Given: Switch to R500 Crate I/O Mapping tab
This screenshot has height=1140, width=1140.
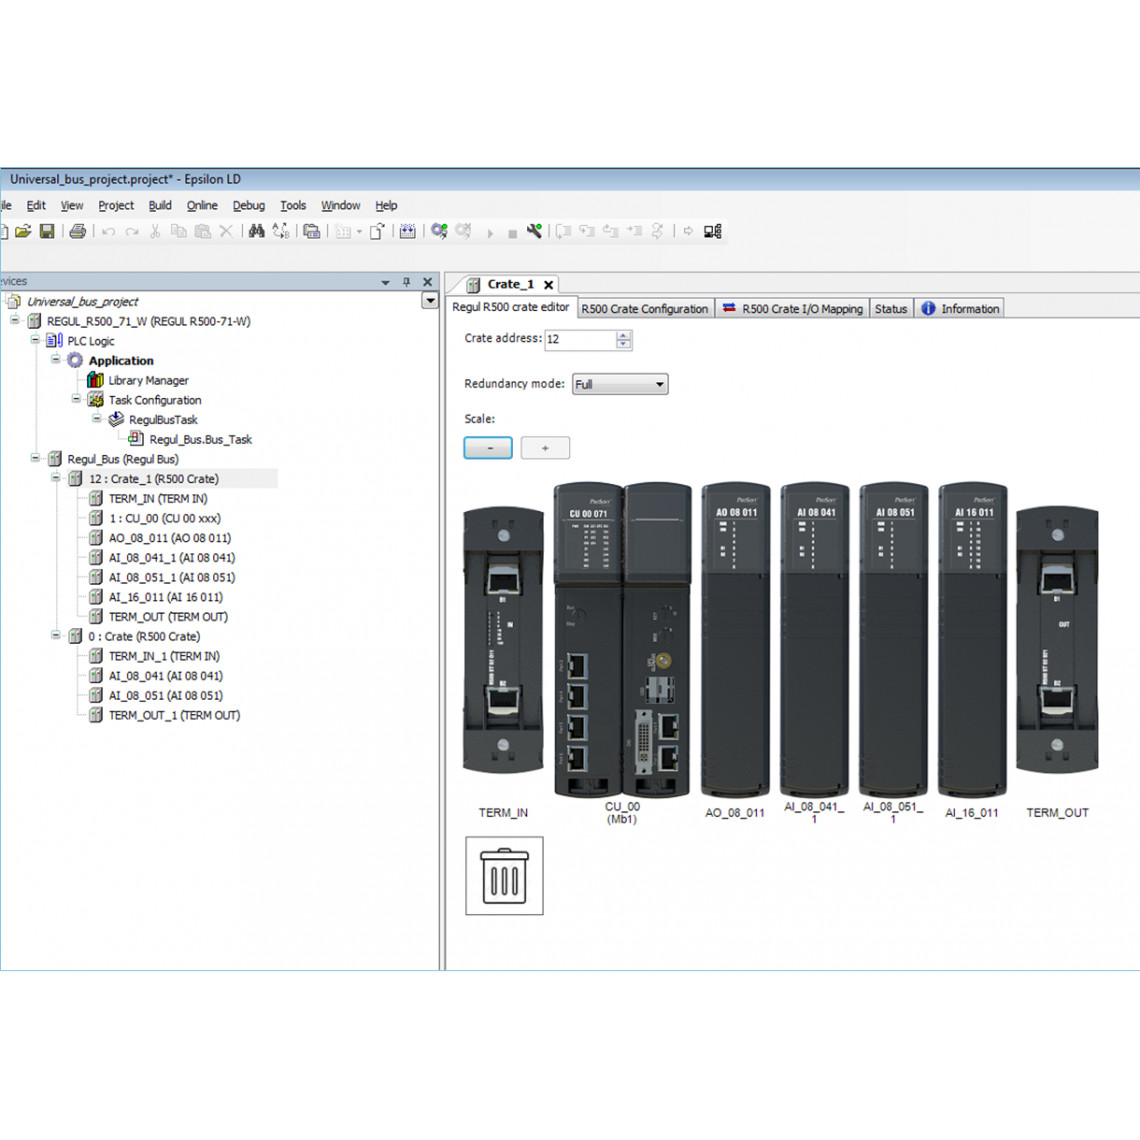Looking at the screenshot, I should (x=792, y=309).
